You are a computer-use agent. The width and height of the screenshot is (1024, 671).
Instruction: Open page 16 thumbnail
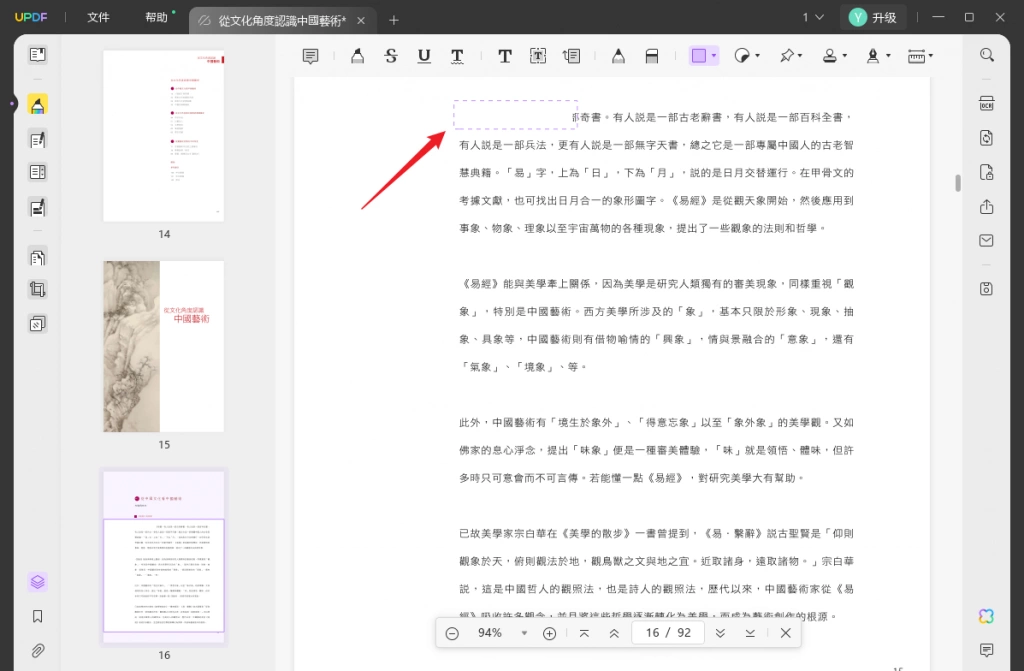(163, 557)
